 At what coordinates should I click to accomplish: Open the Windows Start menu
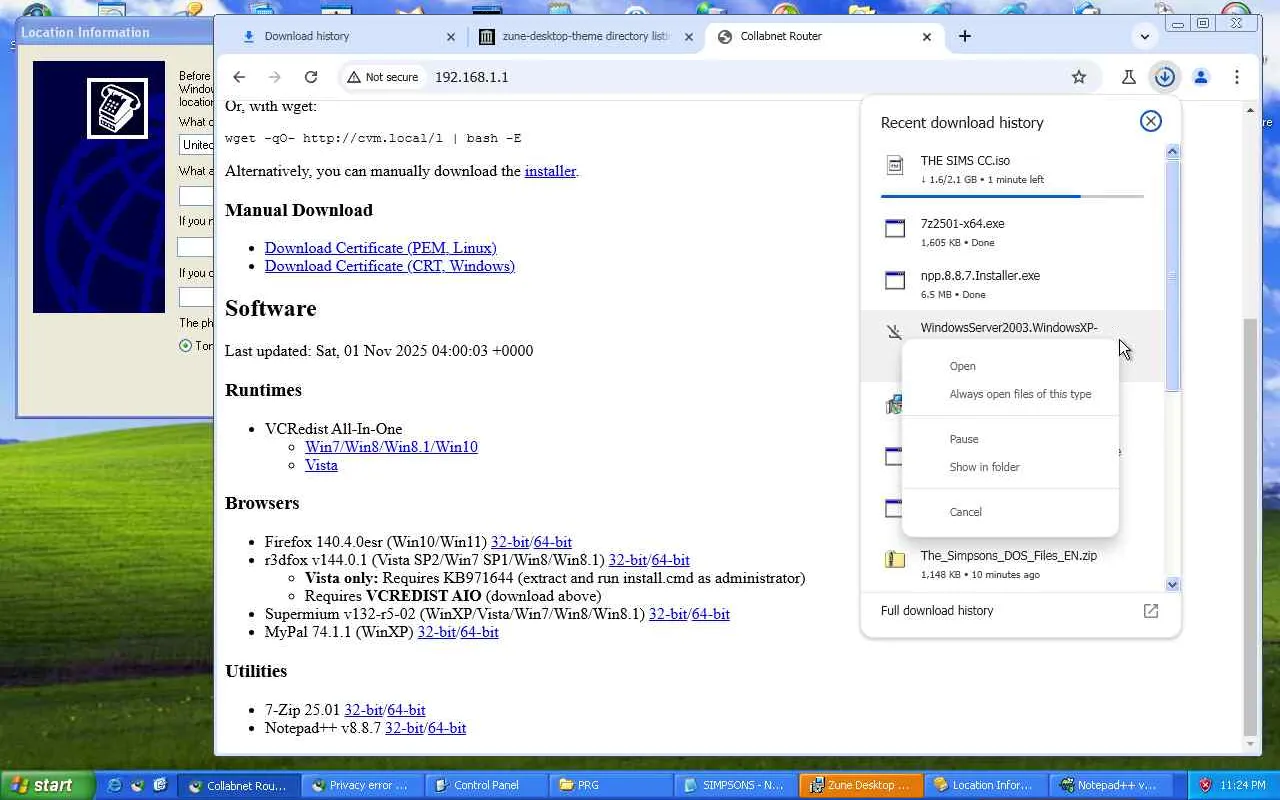click(48, 785)
